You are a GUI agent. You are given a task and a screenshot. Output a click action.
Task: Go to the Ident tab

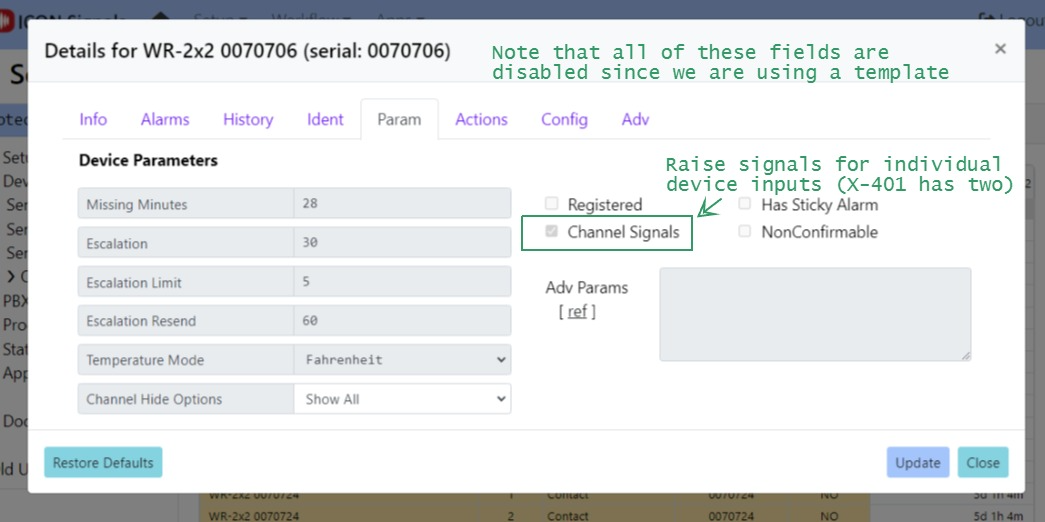click(325, 119)
